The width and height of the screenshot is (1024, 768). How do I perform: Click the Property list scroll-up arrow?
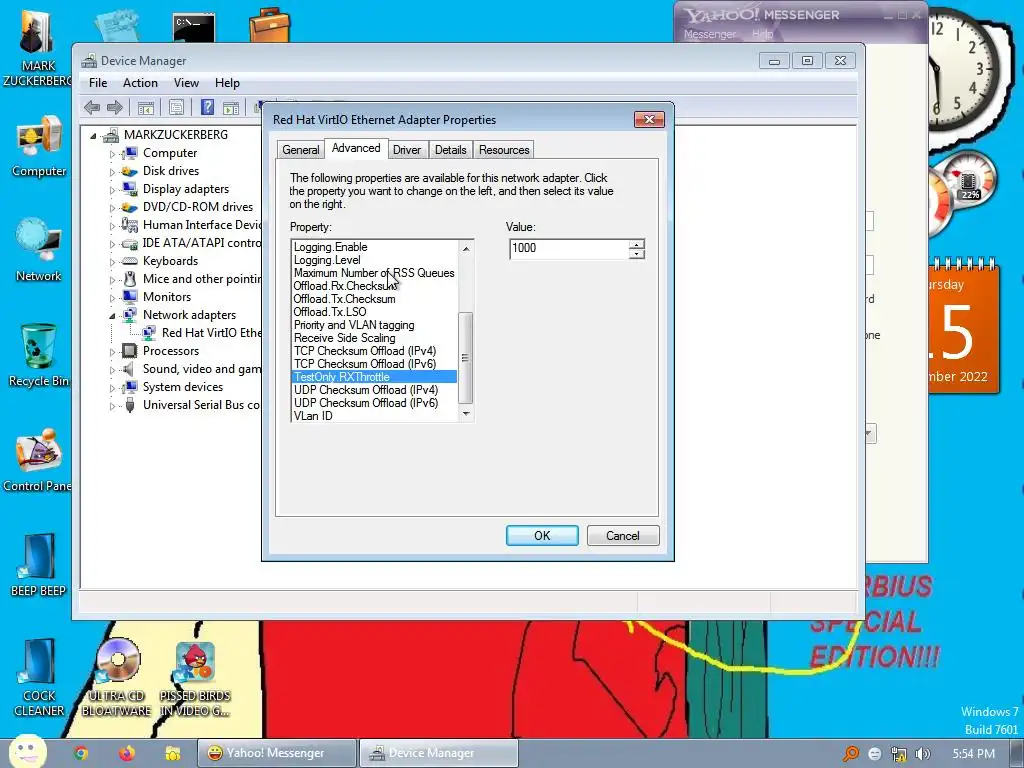[466, 248]
